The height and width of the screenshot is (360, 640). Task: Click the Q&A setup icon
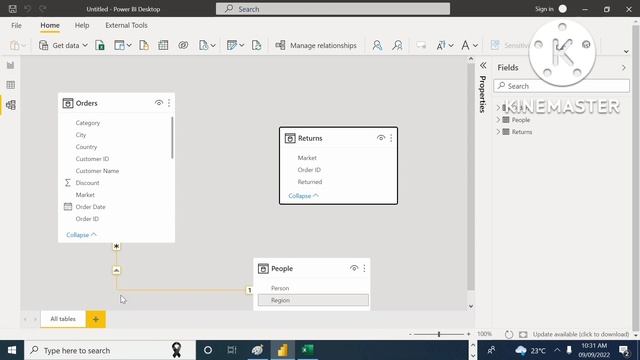421,45
